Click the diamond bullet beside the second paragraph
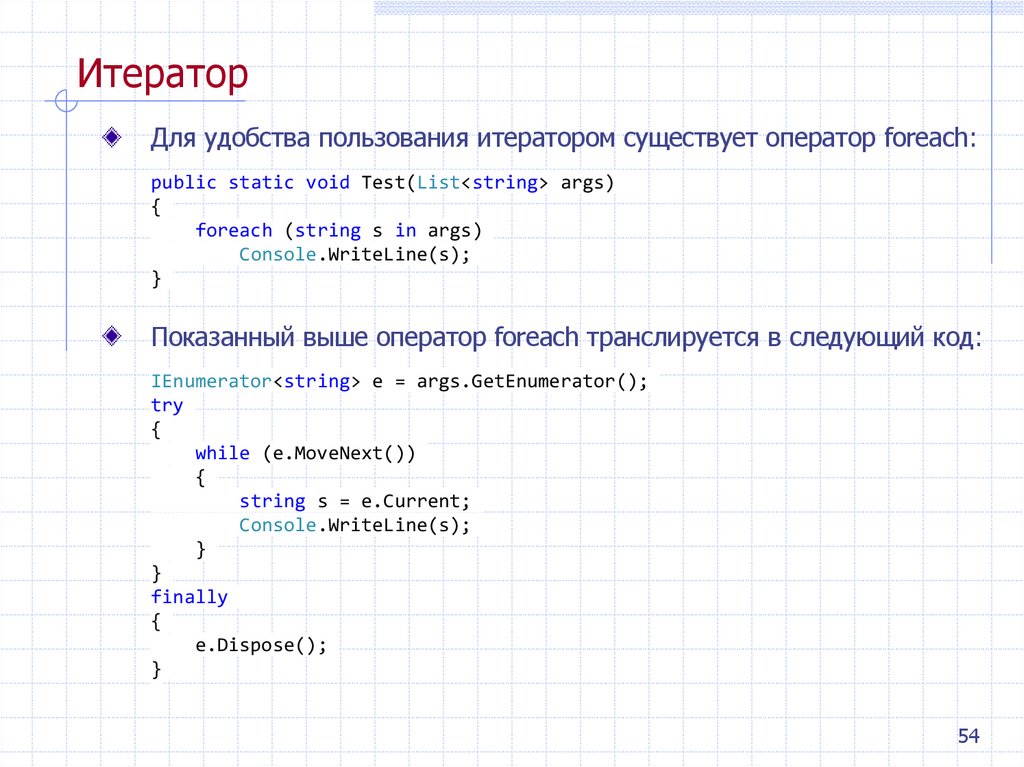Image resolution: width=1024 pixels, height=767 pixels. click(110, 335)
